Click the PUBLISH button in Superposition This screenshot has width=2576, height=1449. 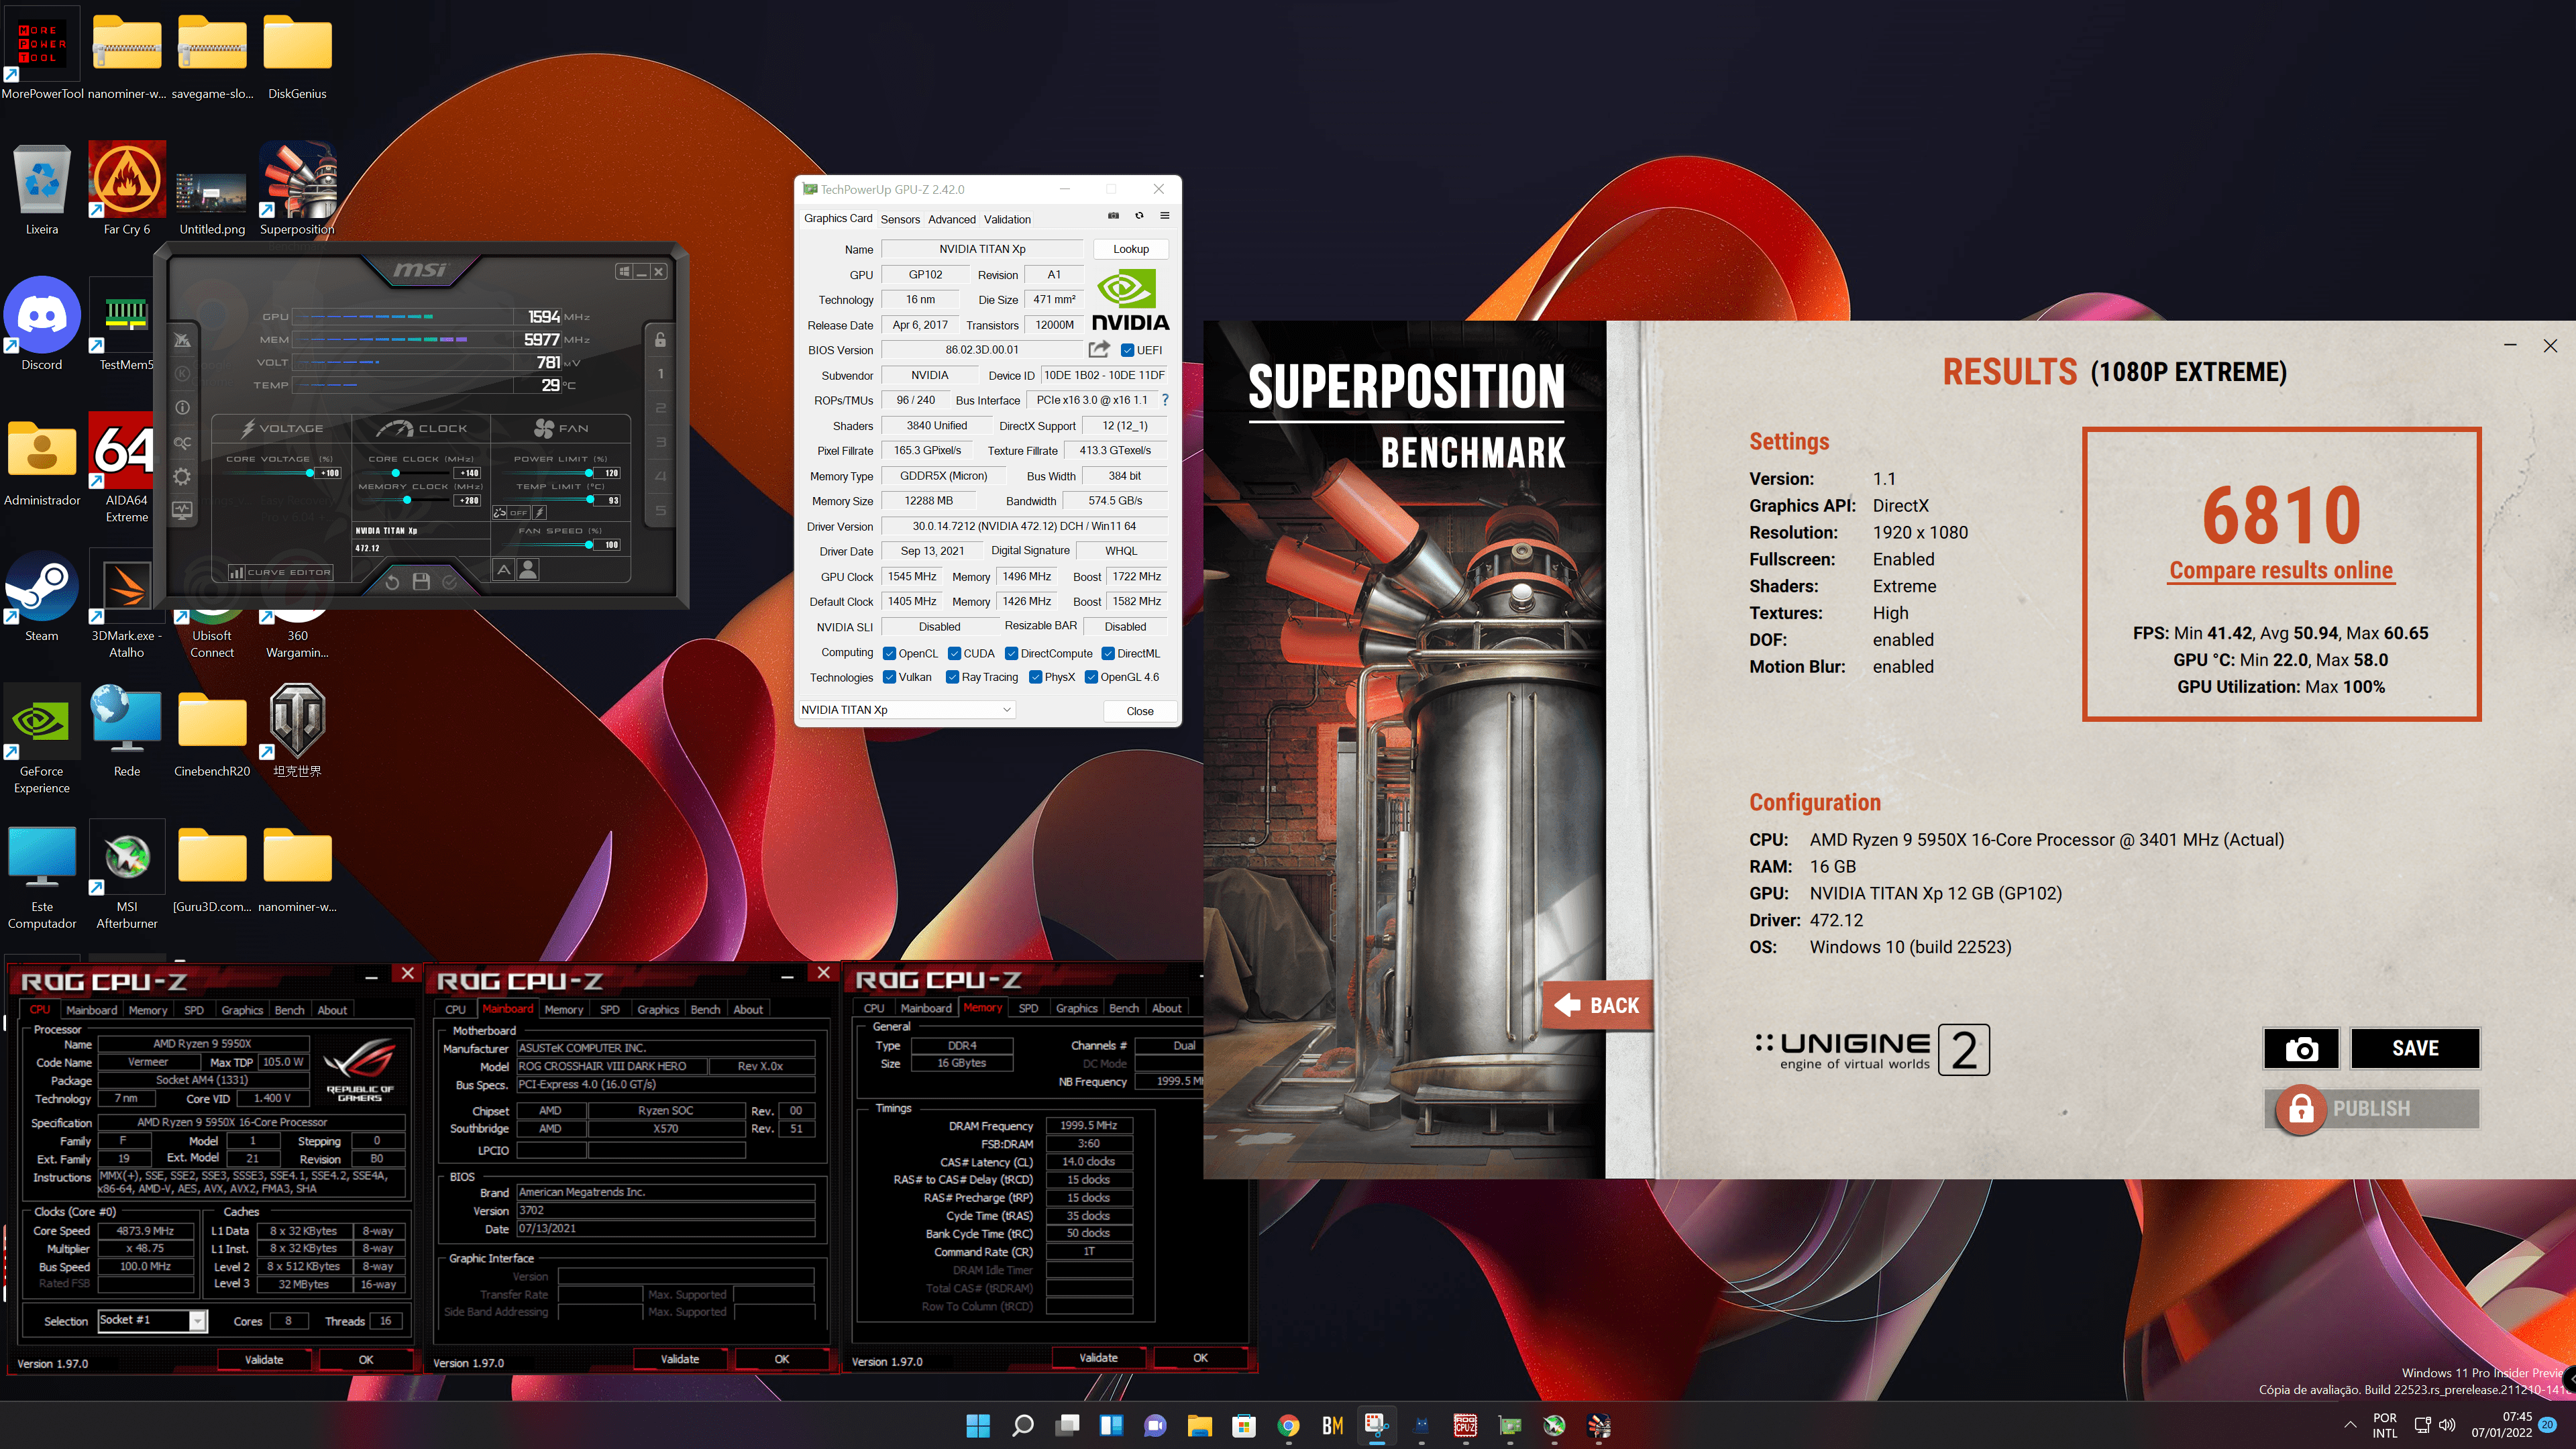click(2371, 1109)
